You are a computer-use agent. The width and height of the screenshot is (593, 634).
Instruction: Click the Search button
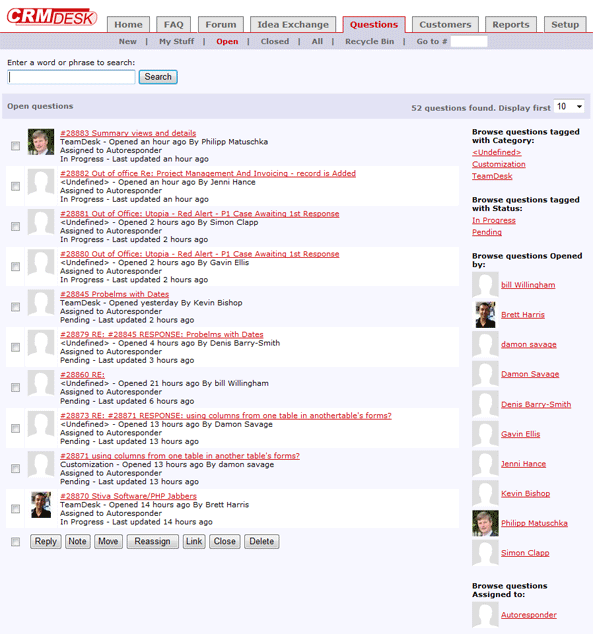pos(158,77)
